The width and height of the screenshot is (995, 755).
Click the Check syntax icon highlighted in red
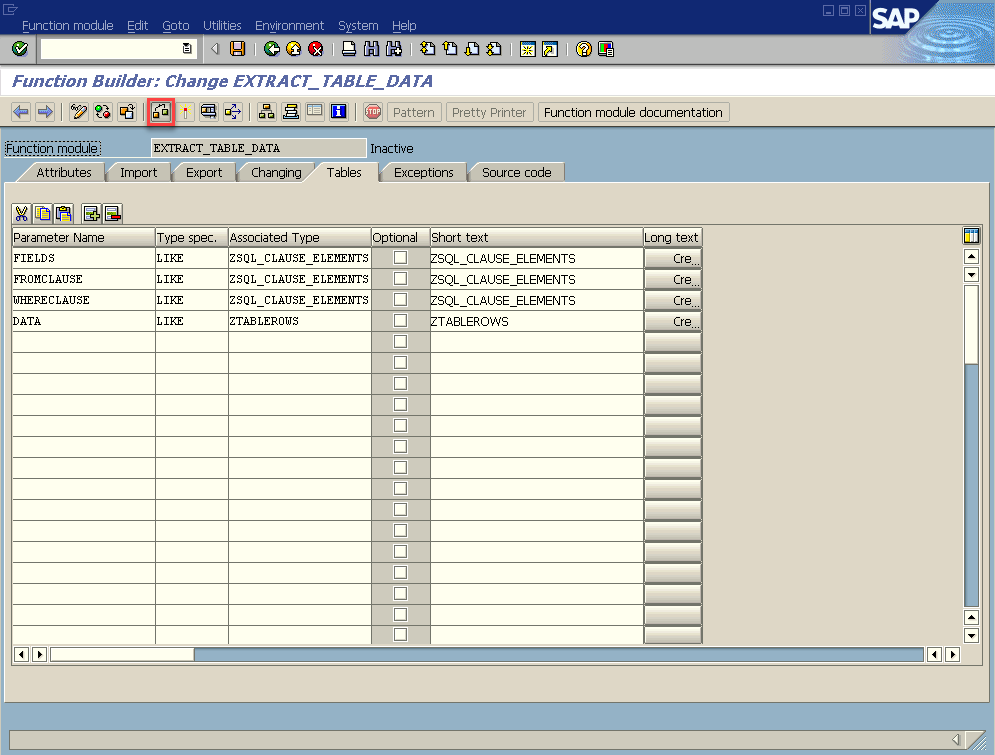tap(161, 112)
